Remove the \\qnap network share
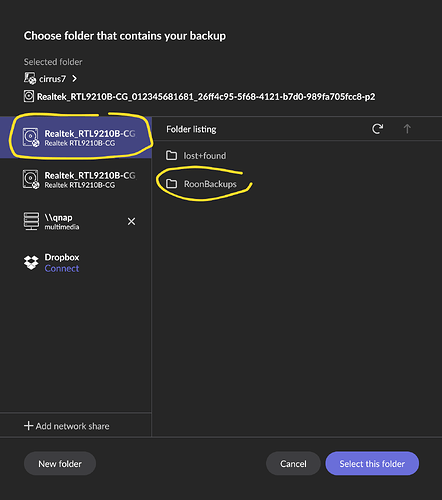The image size is (442, 500). (131, 221)
